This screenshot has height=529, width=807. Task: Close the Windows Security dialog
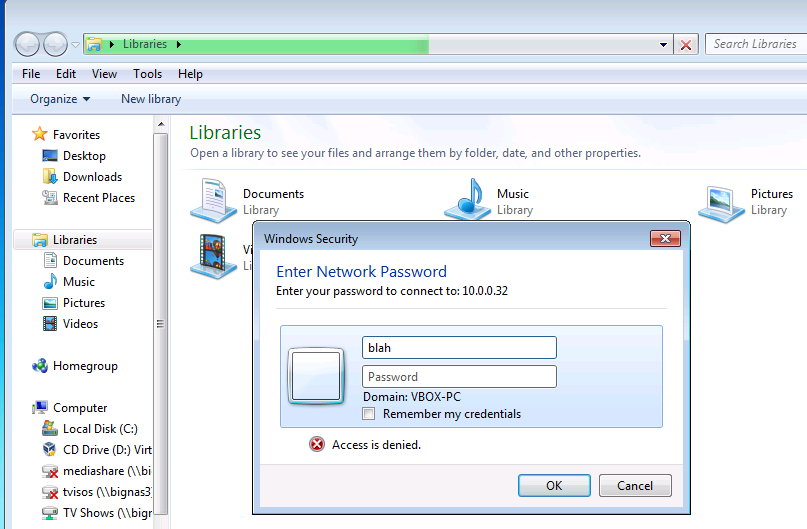tap(665, 238)
